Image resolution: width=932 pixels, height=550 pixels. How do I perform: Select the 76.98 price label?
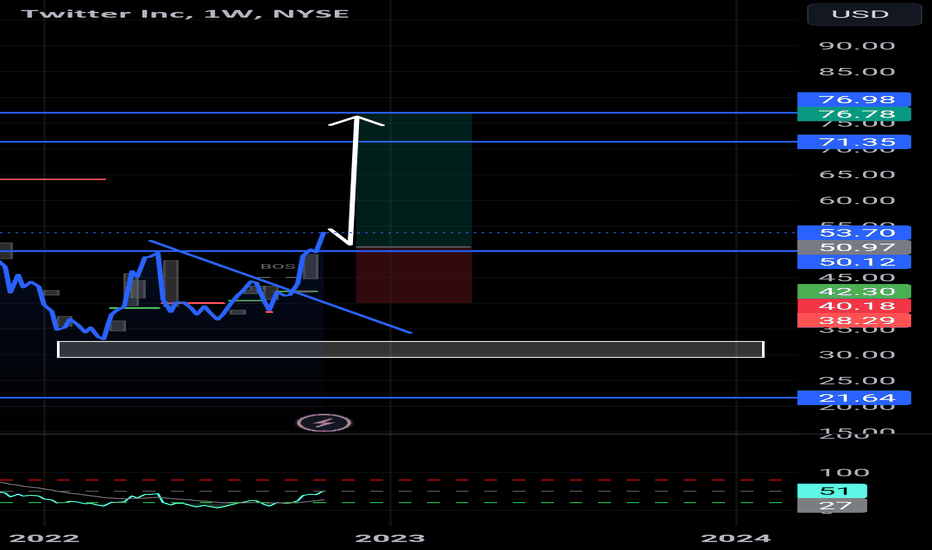854,99
